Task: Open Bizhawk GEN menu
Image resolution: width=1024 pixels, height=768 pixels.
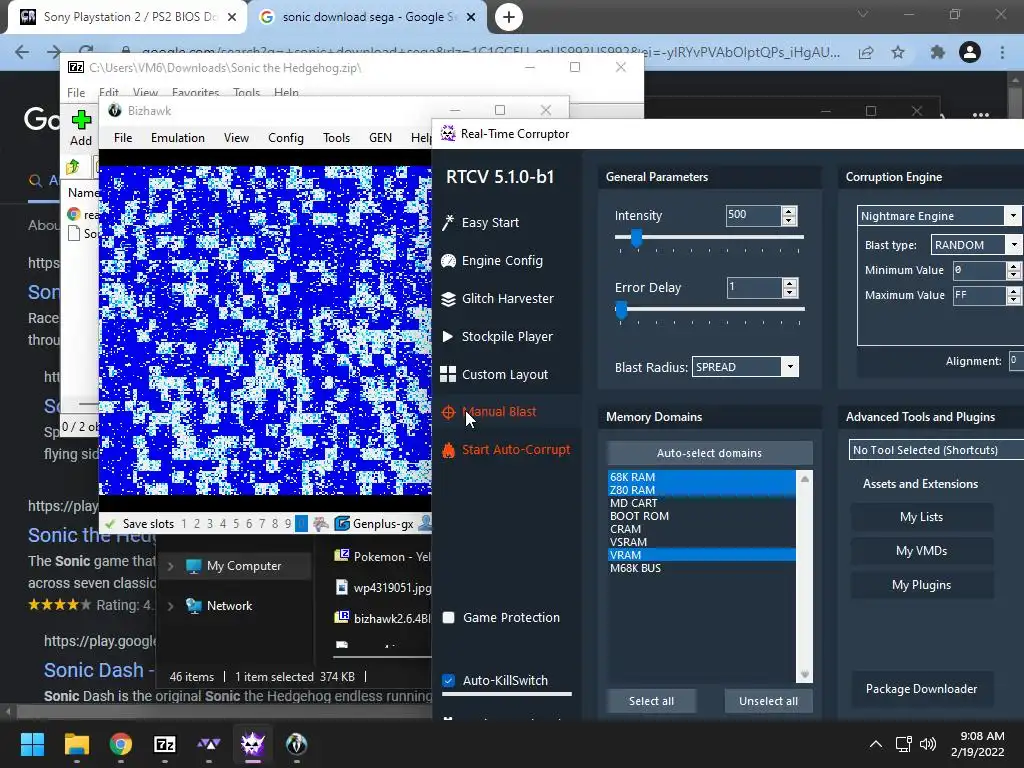Action: coord(380,138)
